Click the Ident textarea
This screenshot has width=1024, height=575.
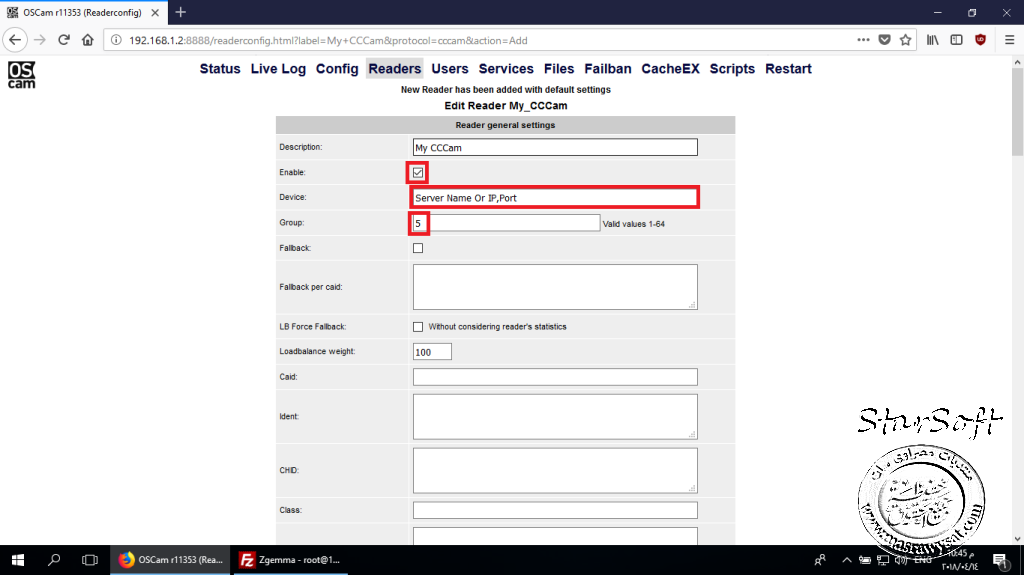555,417
